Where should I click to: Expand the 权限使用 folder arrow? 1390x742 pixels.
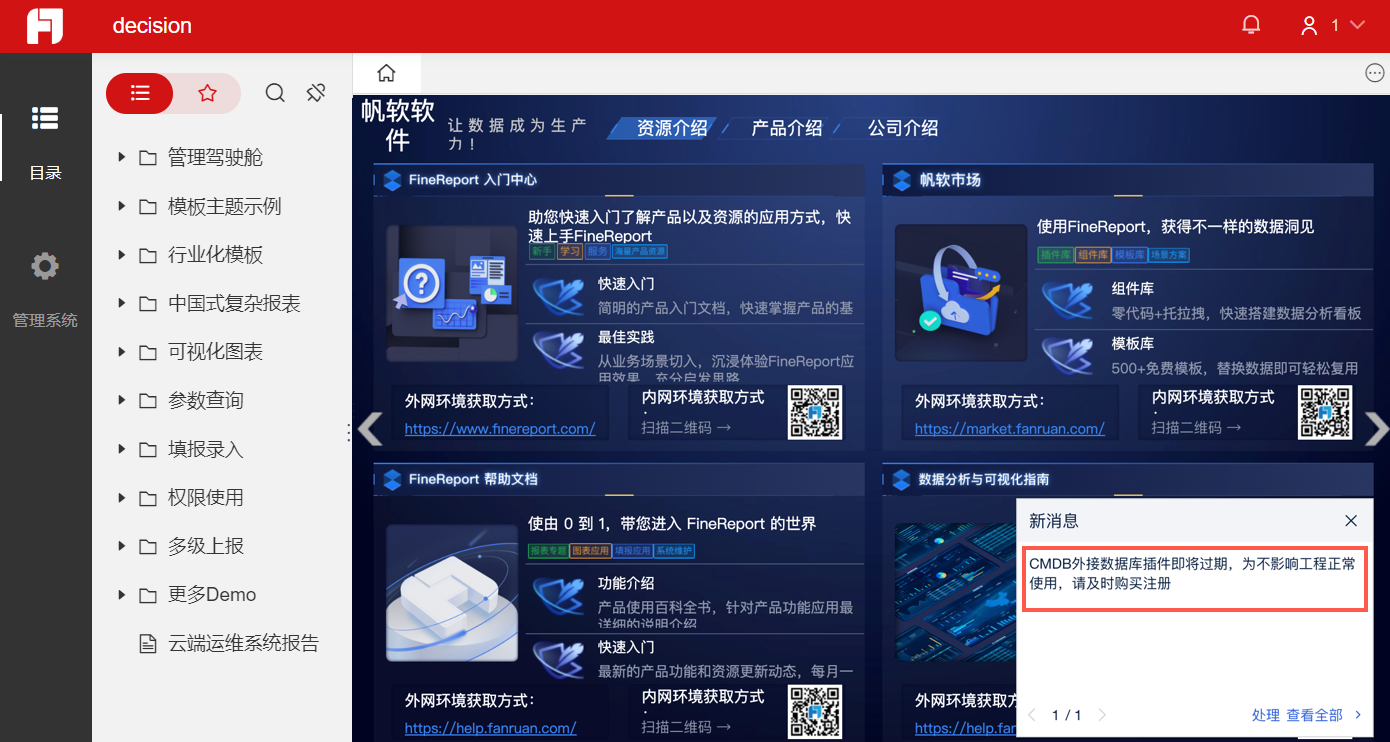tap(122, 497)
